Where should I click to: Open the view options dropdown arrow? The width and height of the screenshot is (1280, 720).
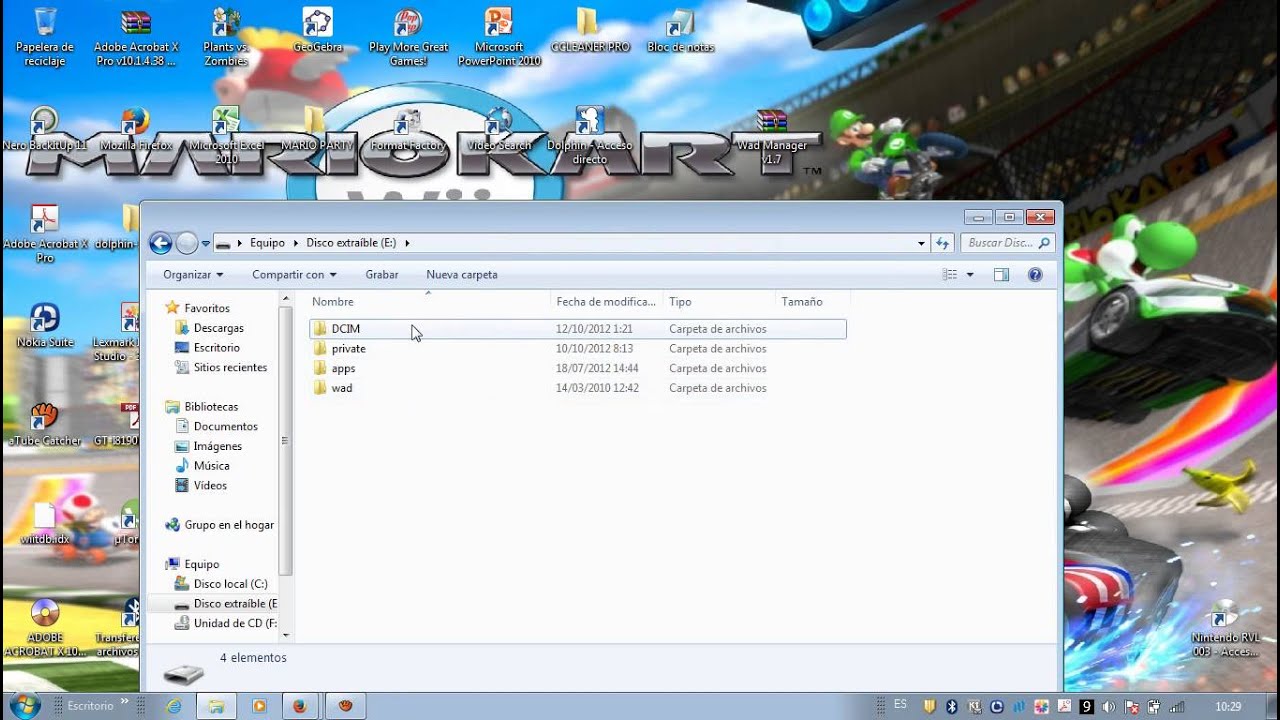pos(970,274)
